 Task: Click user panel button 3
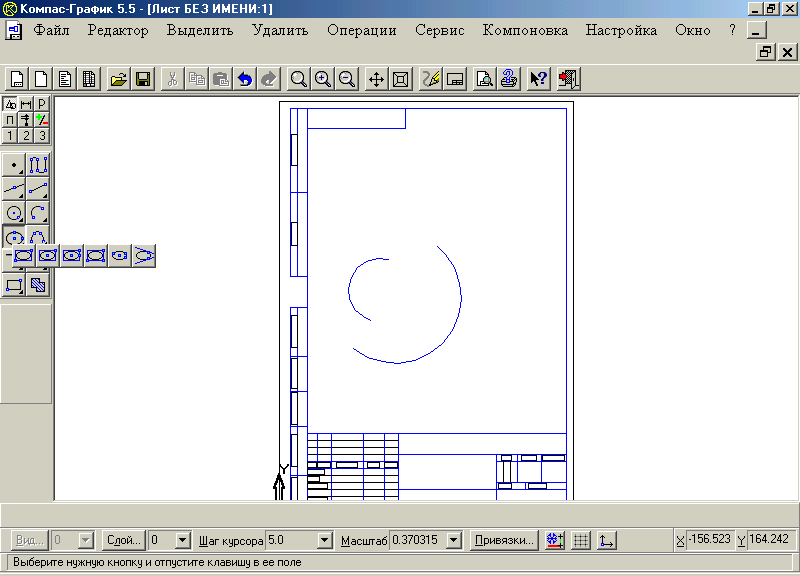pyautogui.click(x=42, y=136)
